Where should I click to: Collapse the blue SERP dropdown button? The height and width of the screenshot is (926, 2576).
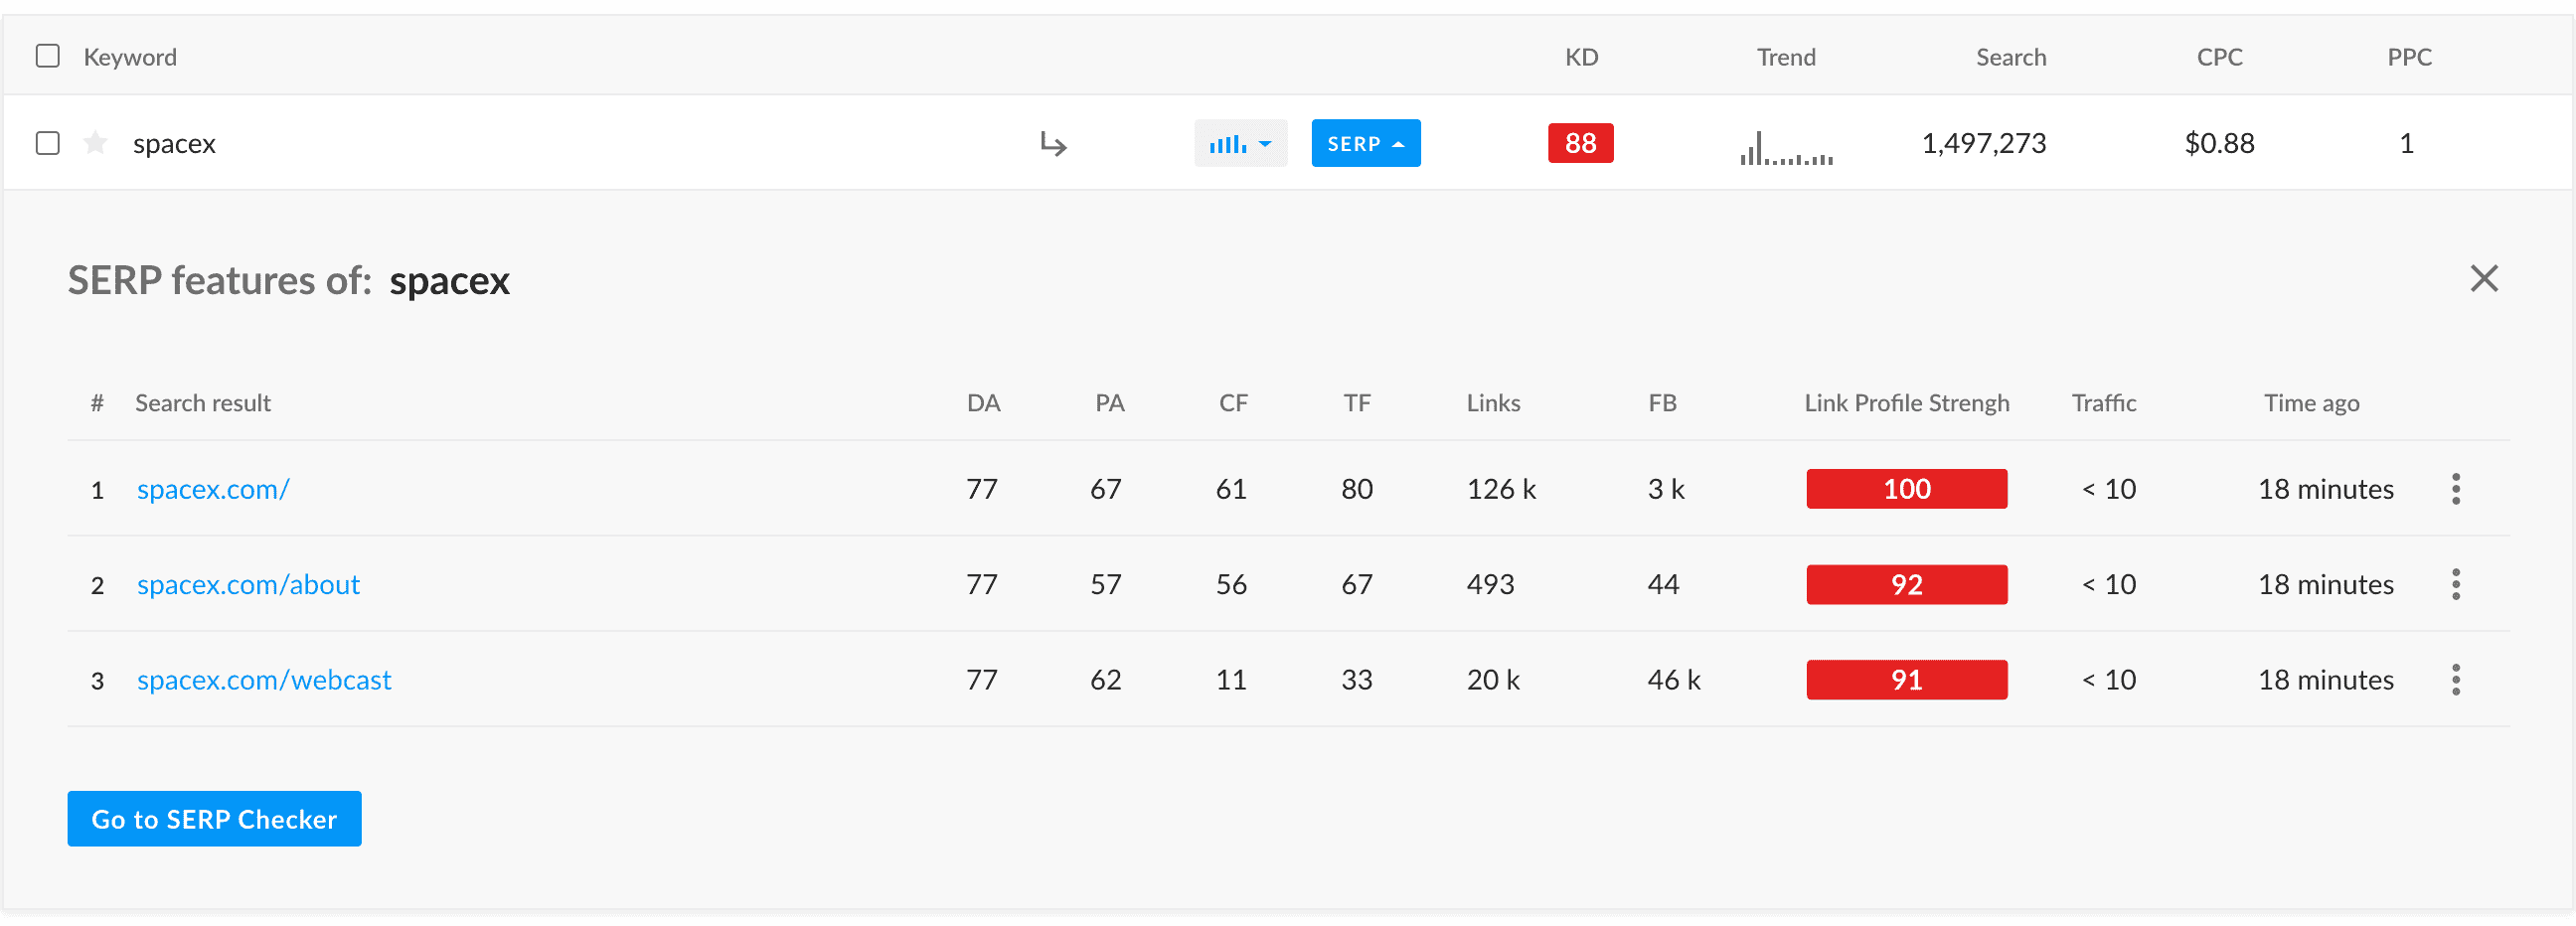pos(1365,143)
